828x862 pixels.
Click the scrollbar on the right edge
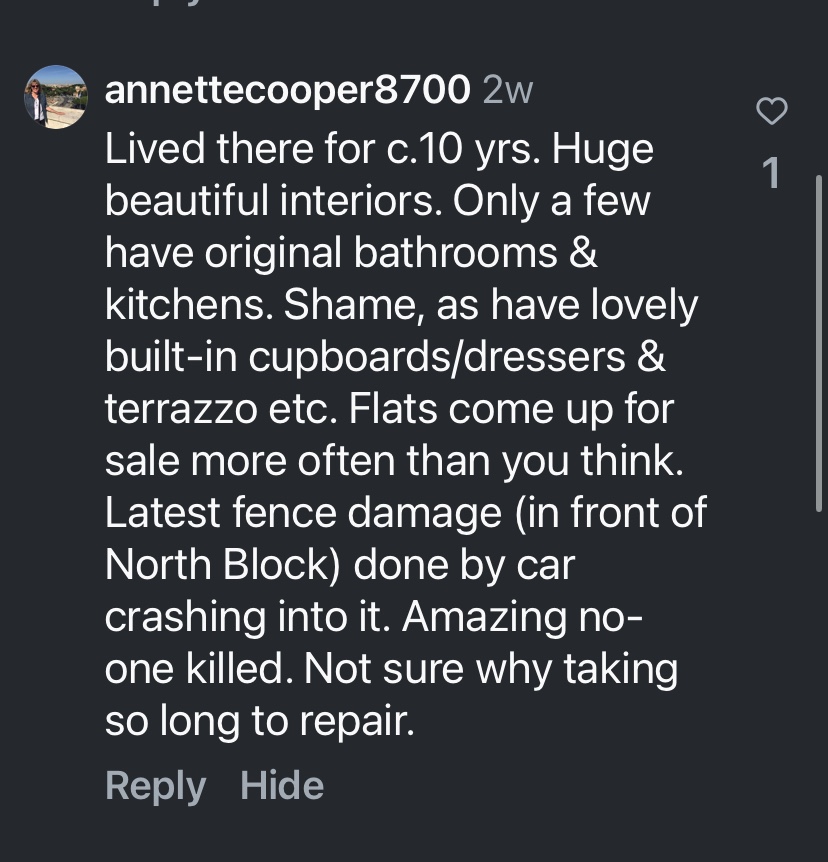pos(819,300)
